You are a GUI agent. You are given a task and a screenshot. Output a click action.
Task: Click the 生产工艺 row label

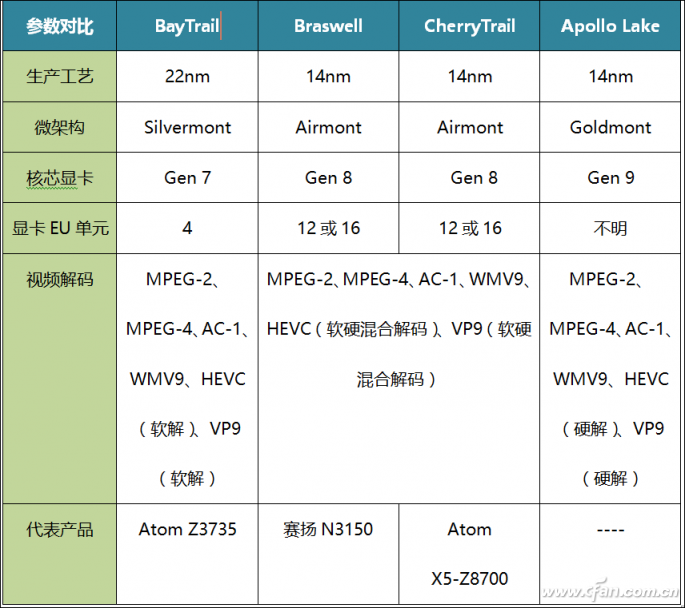[60, 76]
